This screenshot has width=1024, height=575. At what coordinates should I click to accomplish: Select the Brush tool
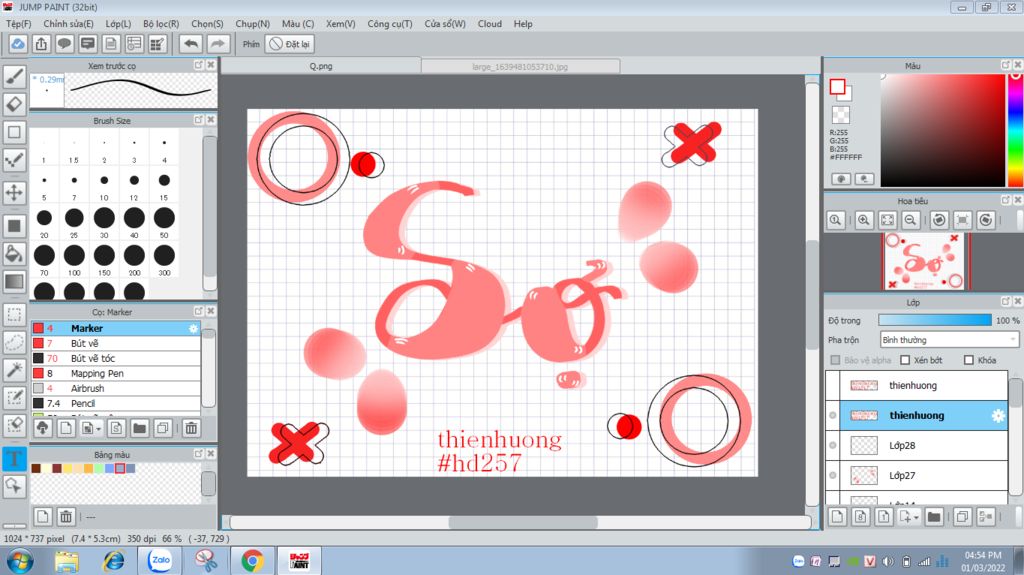[x=14, y=76]
